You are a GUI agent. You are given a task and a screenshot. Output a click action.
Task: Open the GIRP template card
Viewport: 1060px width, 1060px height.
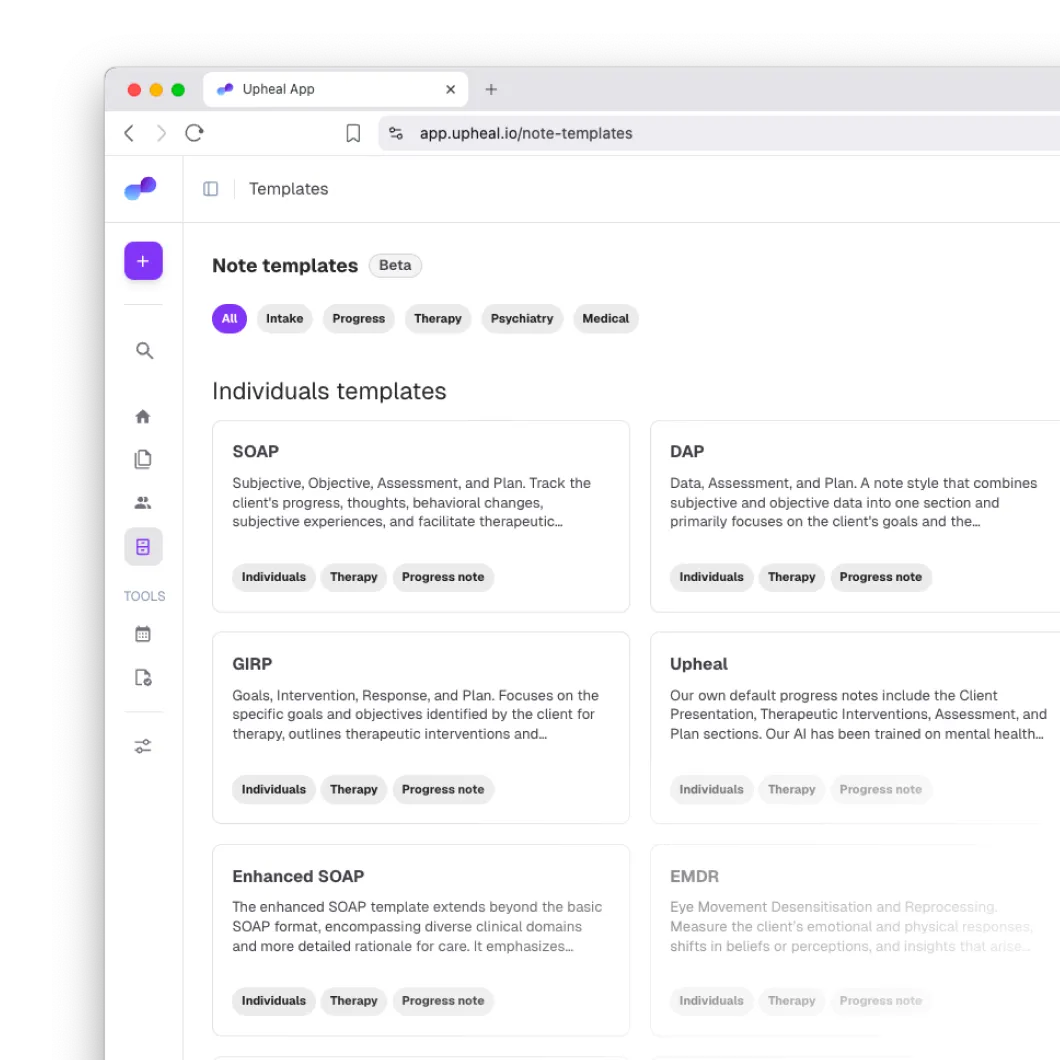421,728
